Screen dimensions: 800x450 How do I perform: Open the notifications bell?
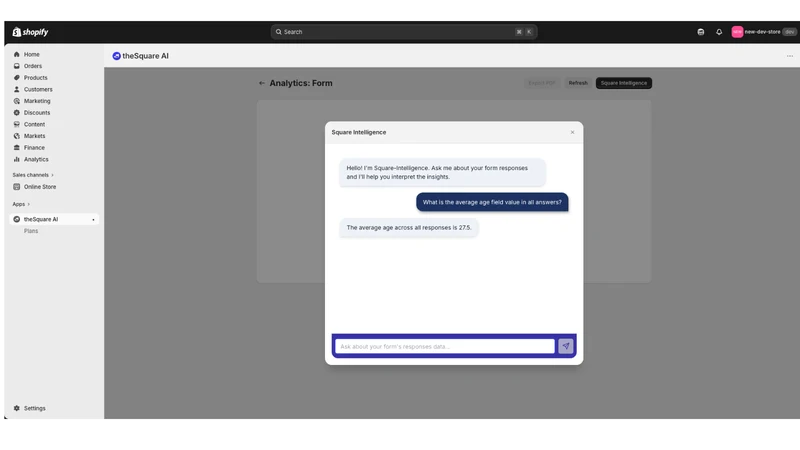click(x=719, y=32)
